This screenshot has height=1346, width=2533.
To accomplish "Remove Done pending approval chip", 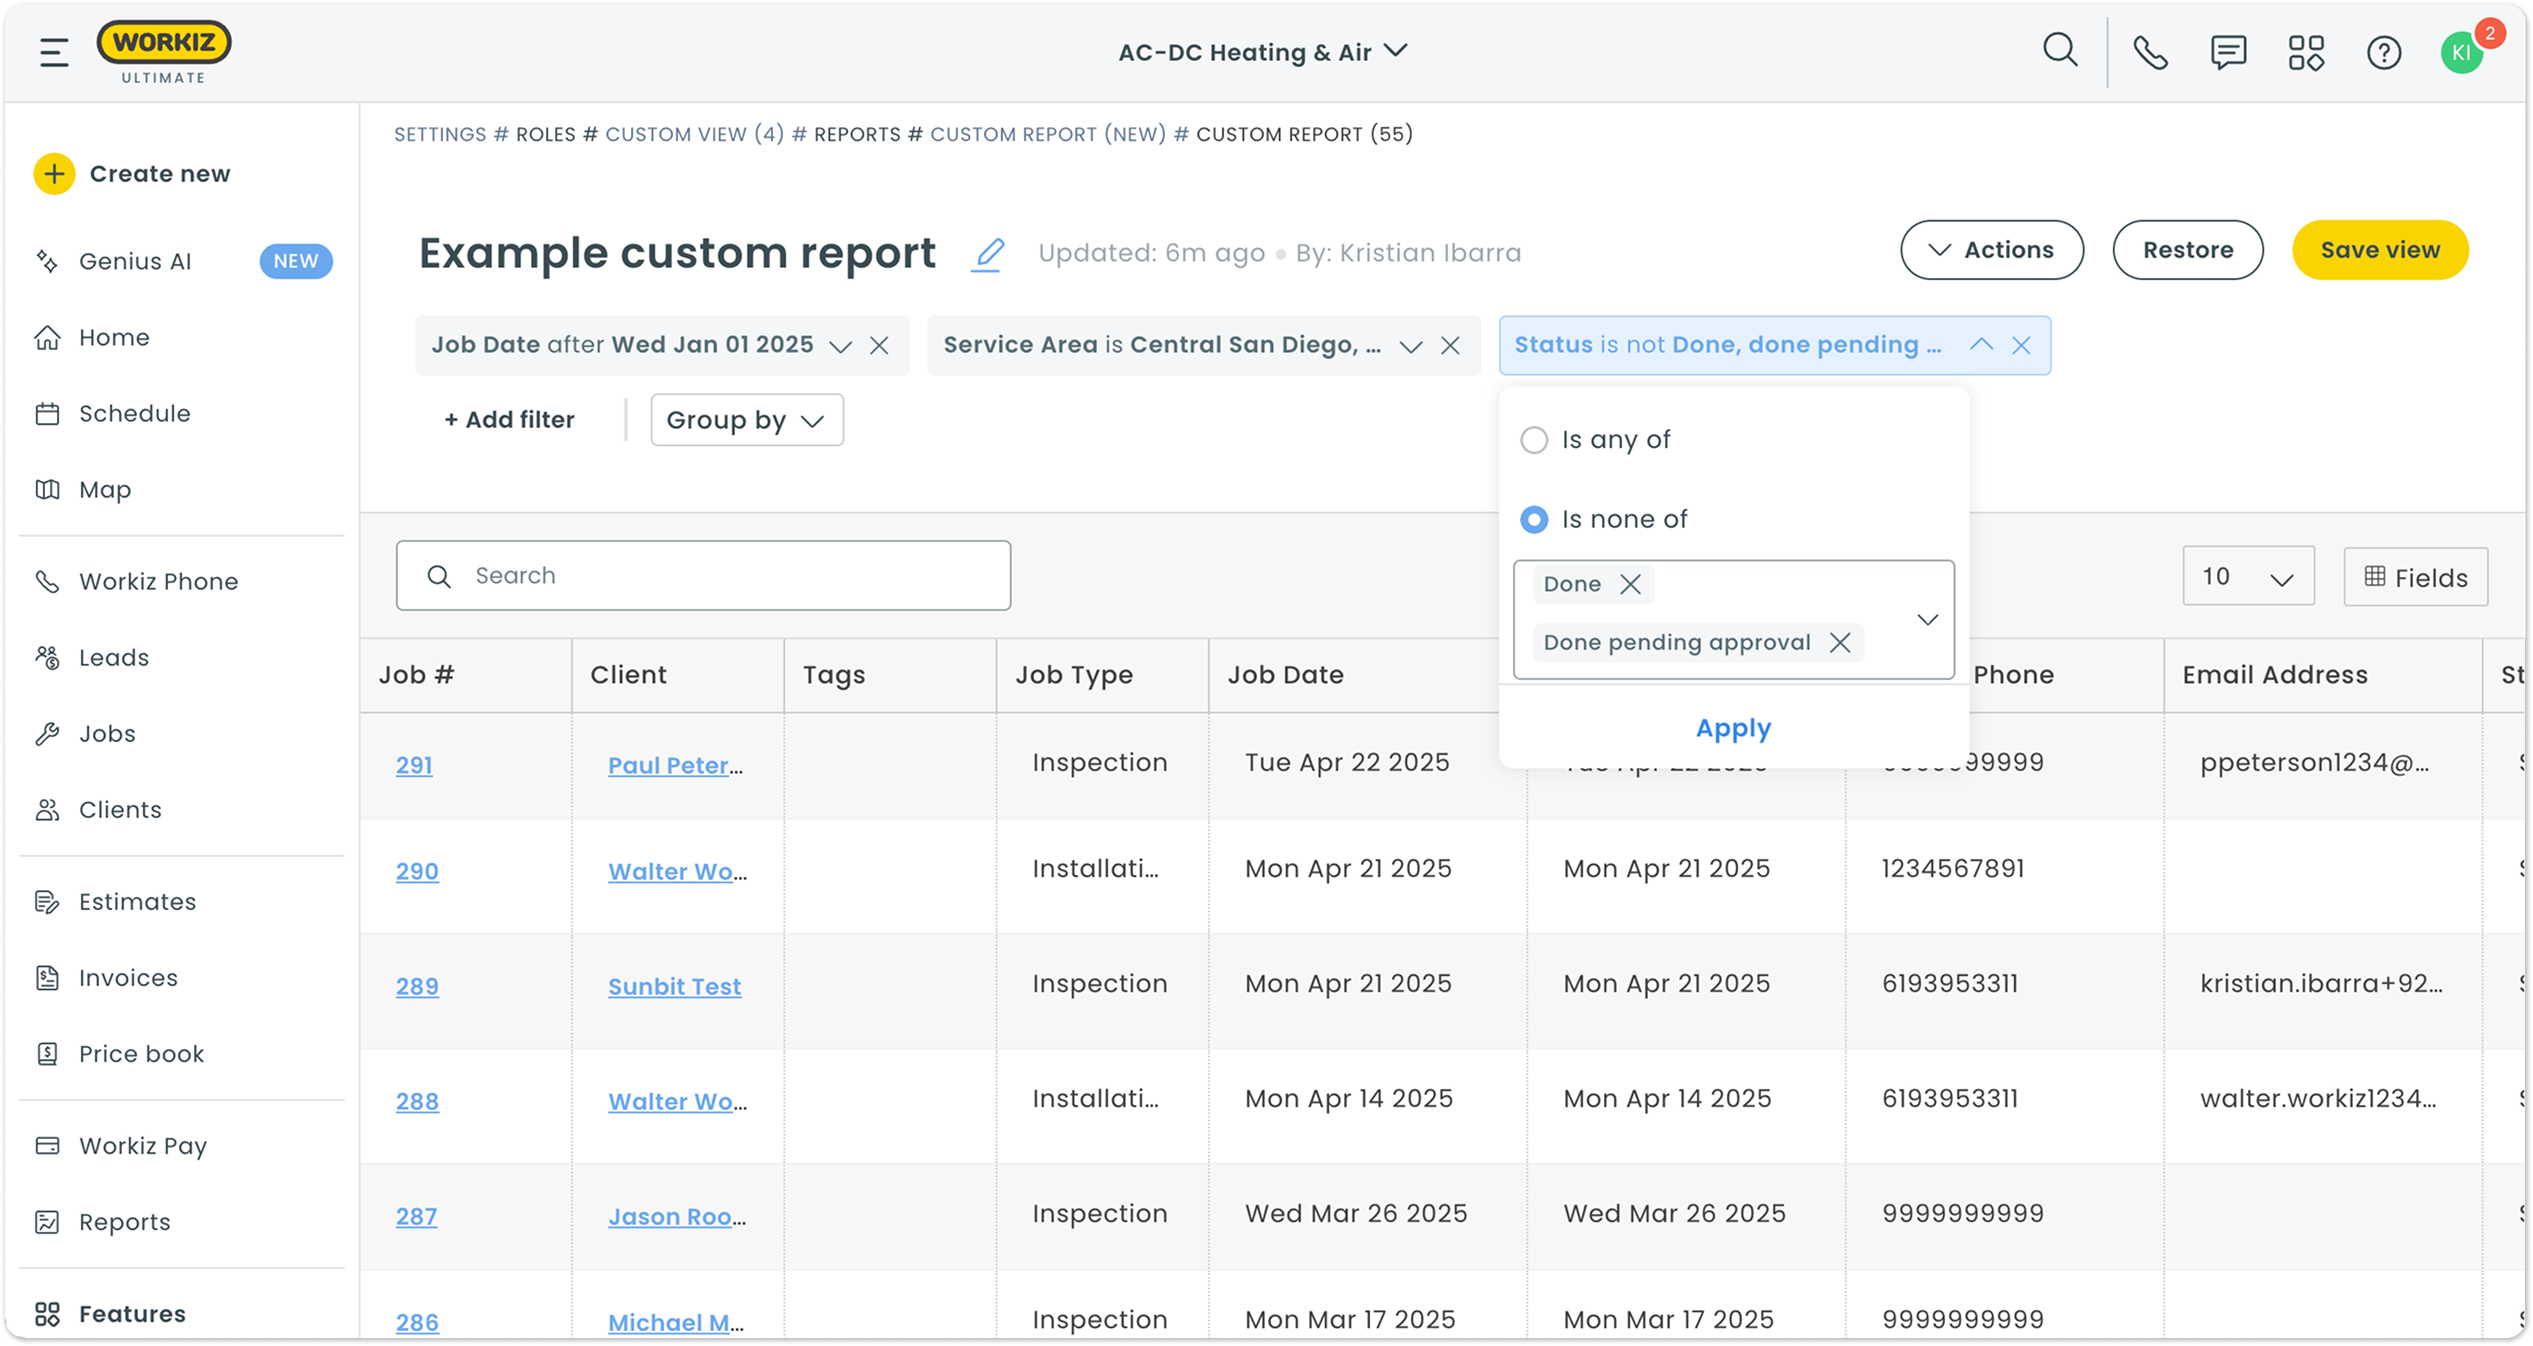I will point(1840,642).
